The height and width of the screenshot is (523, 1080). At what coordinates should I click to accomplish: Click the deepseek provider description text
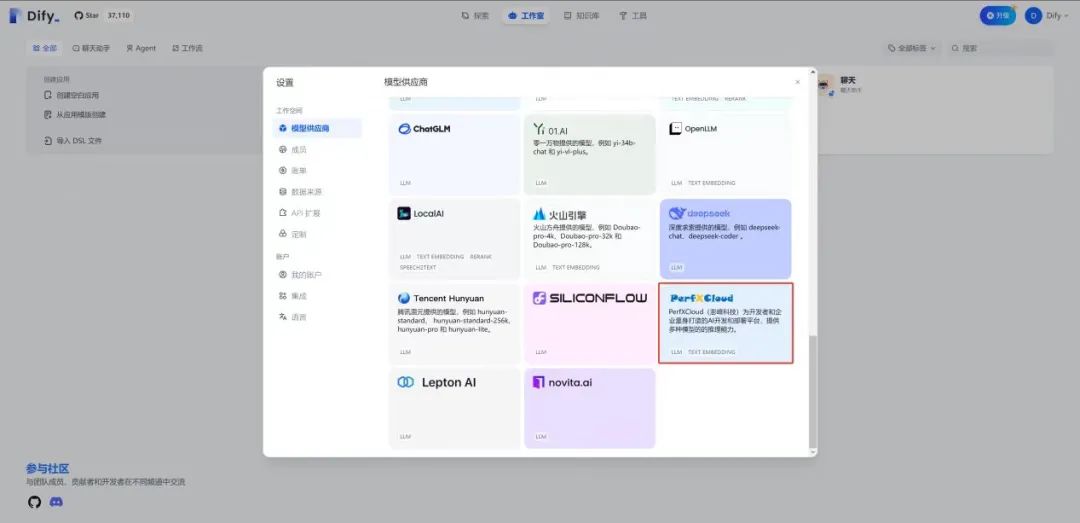[724, 232]
